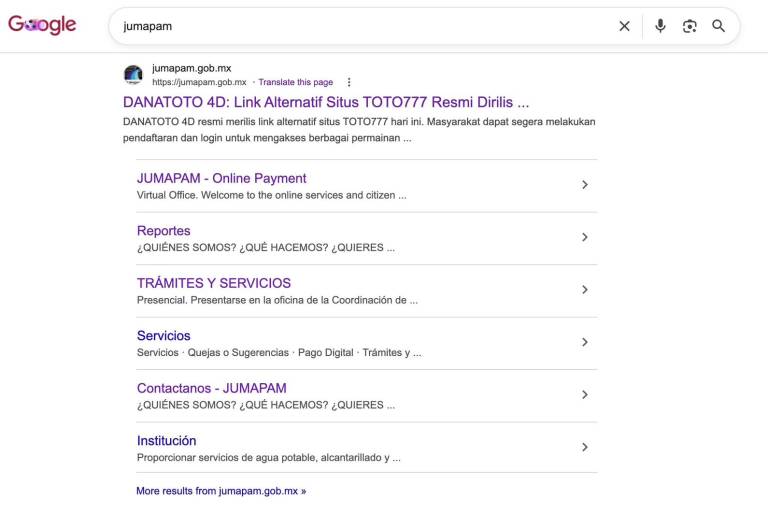Go to the Google logo homepage
Screen dimensions: 768x512
tap(42, 24)
